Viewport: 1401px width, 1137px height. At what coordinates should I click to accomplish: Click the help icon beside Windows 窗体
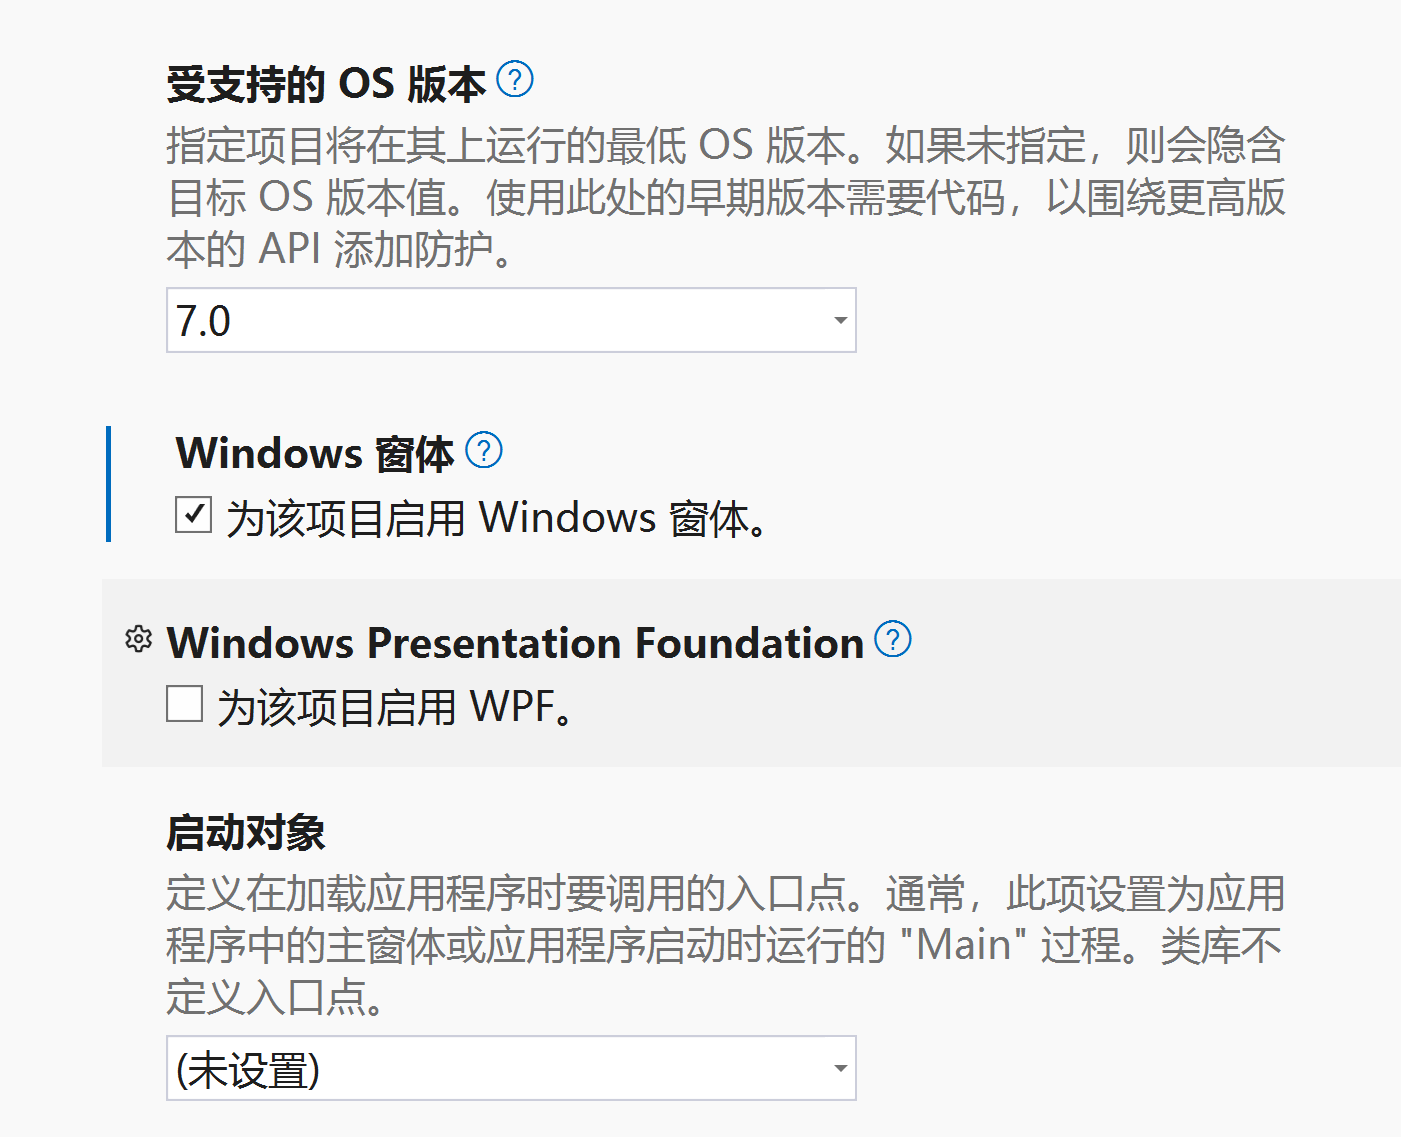pos(485,450)
